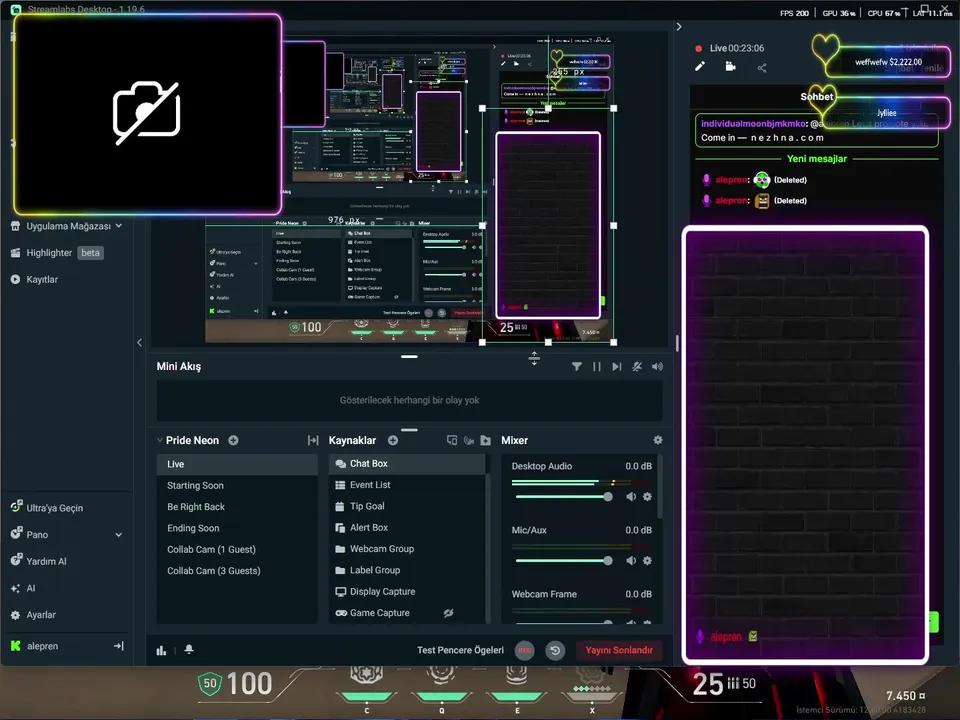Mute the Mic/Aux audio source
960x720 pixels.
[631, 561]
